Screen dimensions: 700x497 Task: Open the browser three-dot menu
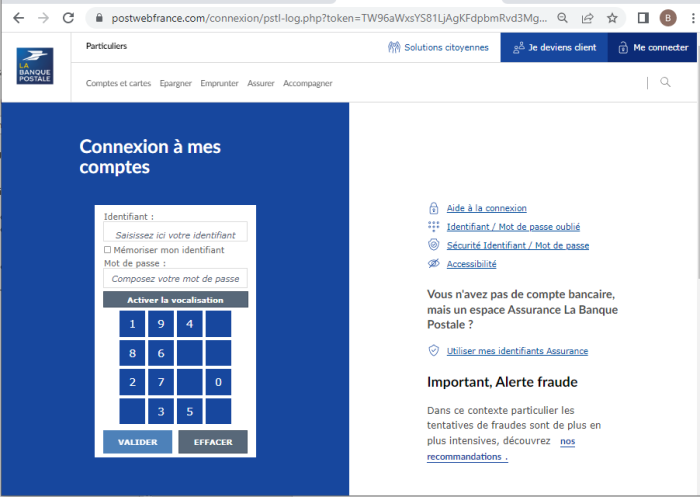[x=692, y=18]
